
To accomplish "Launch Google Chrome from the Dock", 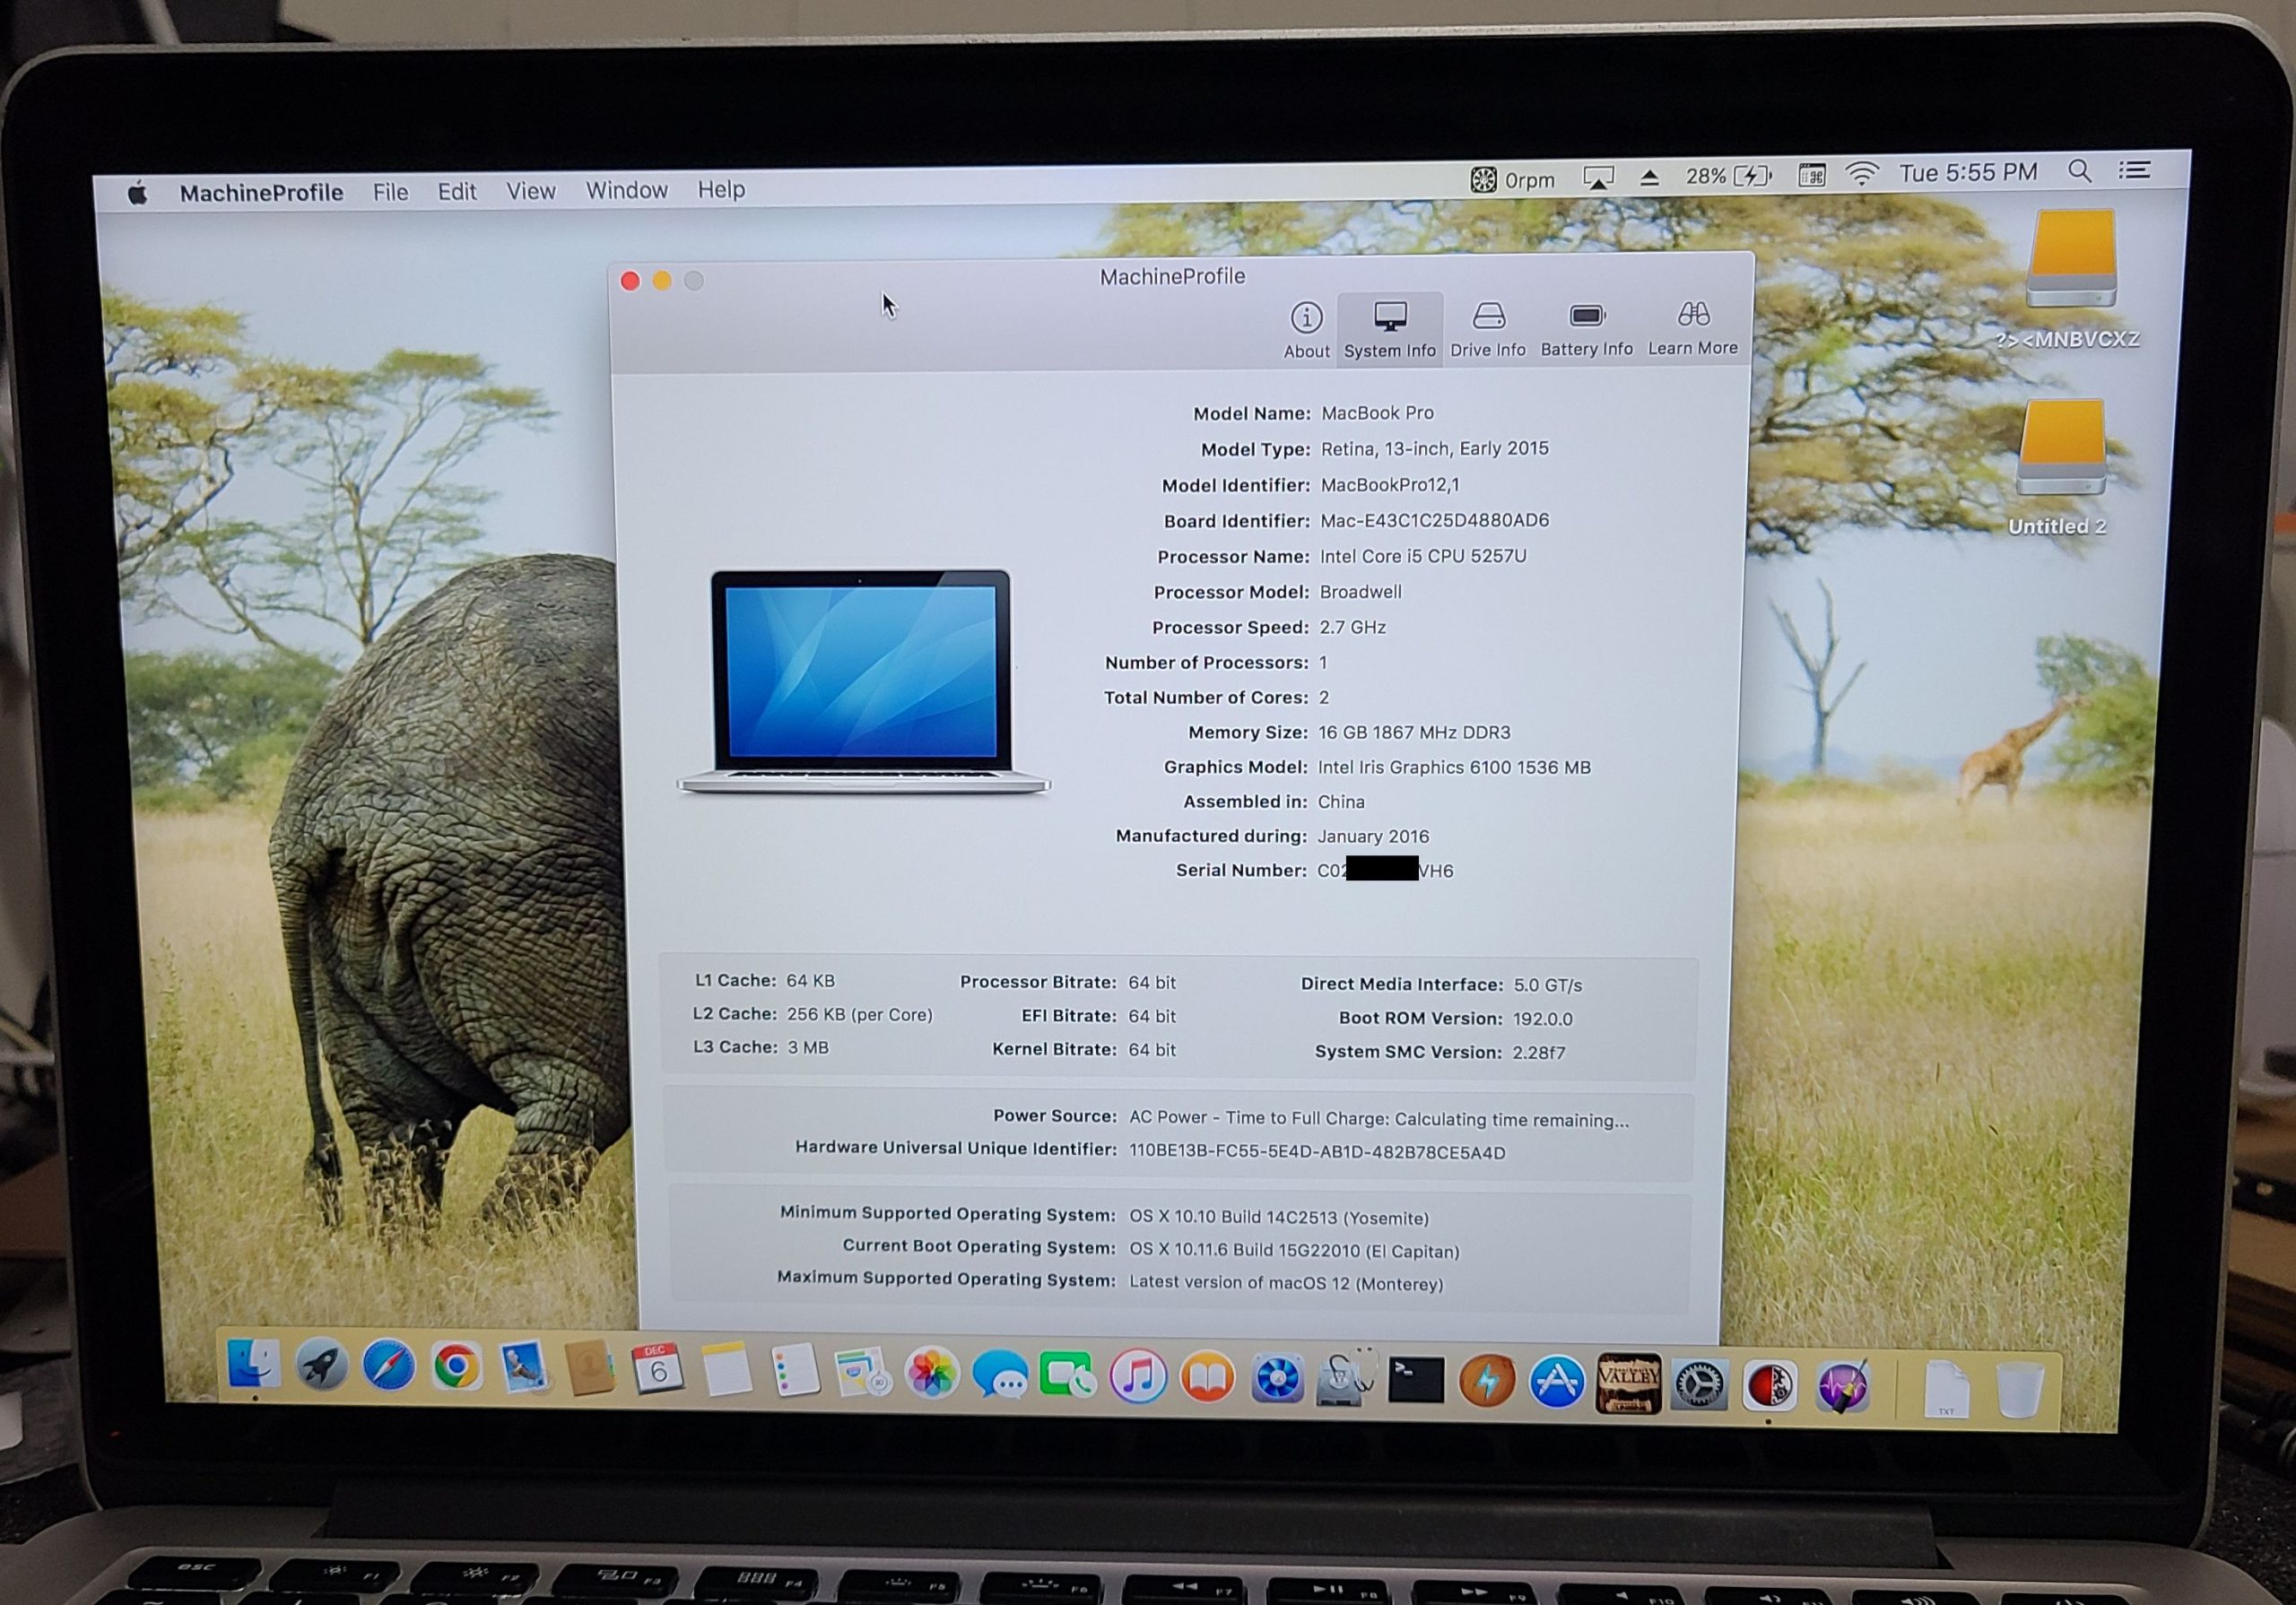I will (x=456, y=1366).
